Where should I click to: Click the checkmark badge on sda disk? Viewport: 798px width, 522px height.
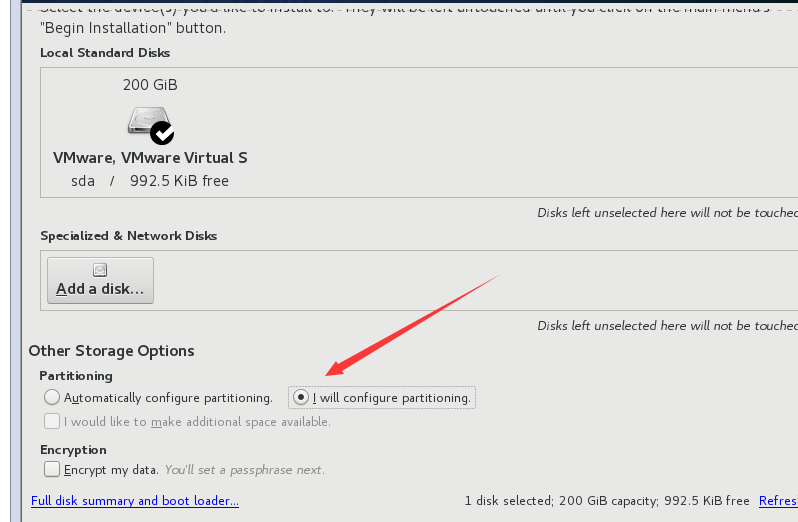tap(162, 133)
